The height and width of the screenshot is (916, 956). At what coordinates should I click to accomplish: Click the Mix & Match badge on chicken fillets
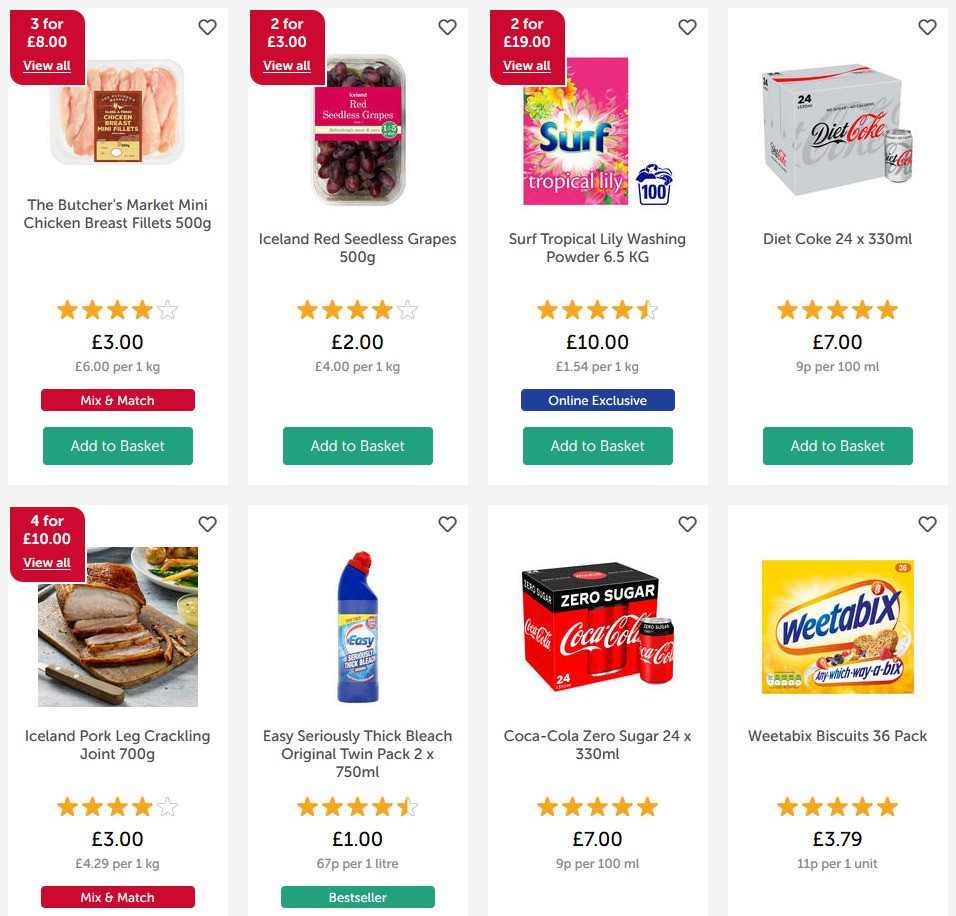(117, 400)
